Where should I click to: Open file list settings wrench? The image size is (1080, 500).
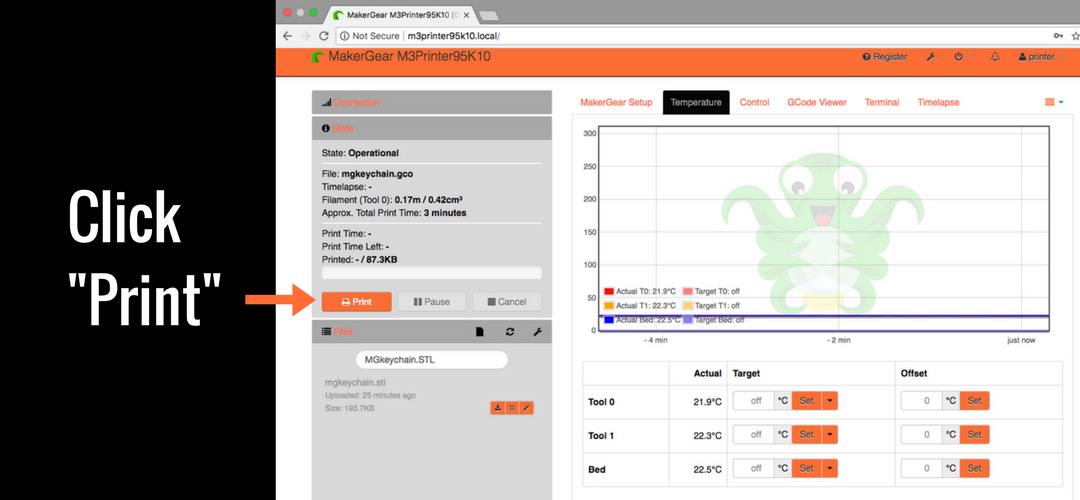(537, 331)
